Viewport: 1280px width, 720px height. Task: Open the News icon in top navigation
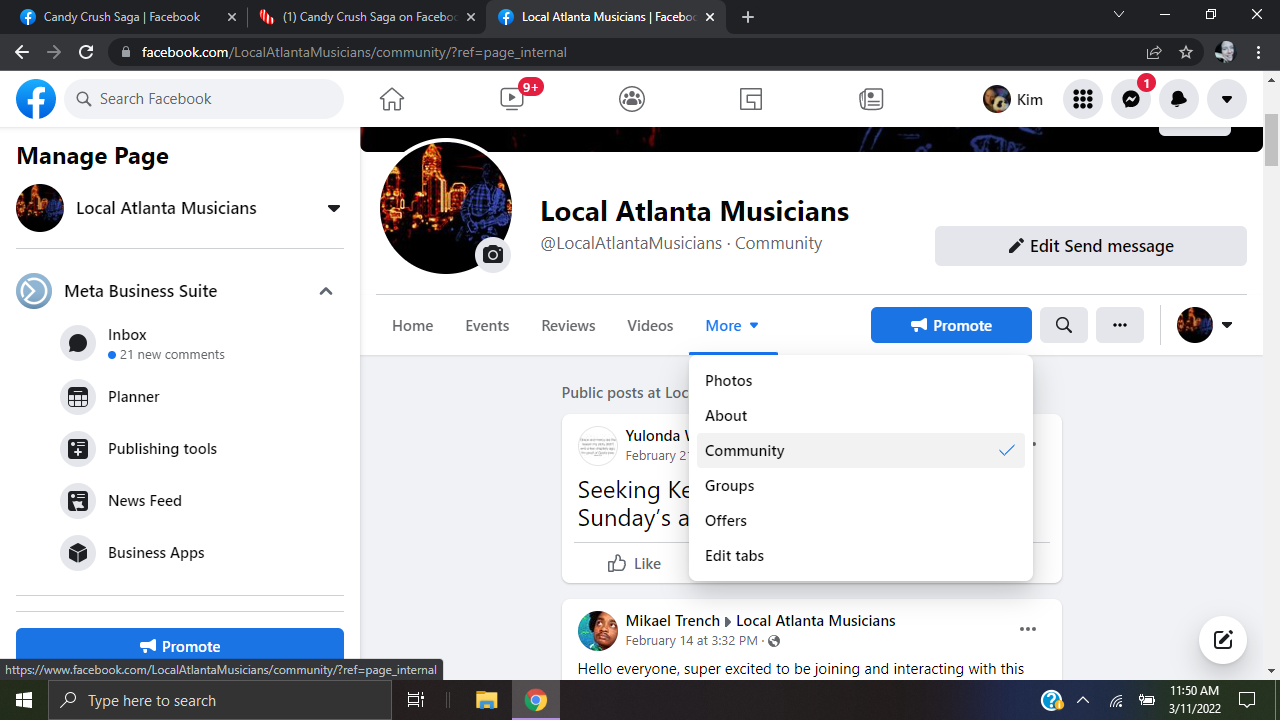(x=871, y=99)
